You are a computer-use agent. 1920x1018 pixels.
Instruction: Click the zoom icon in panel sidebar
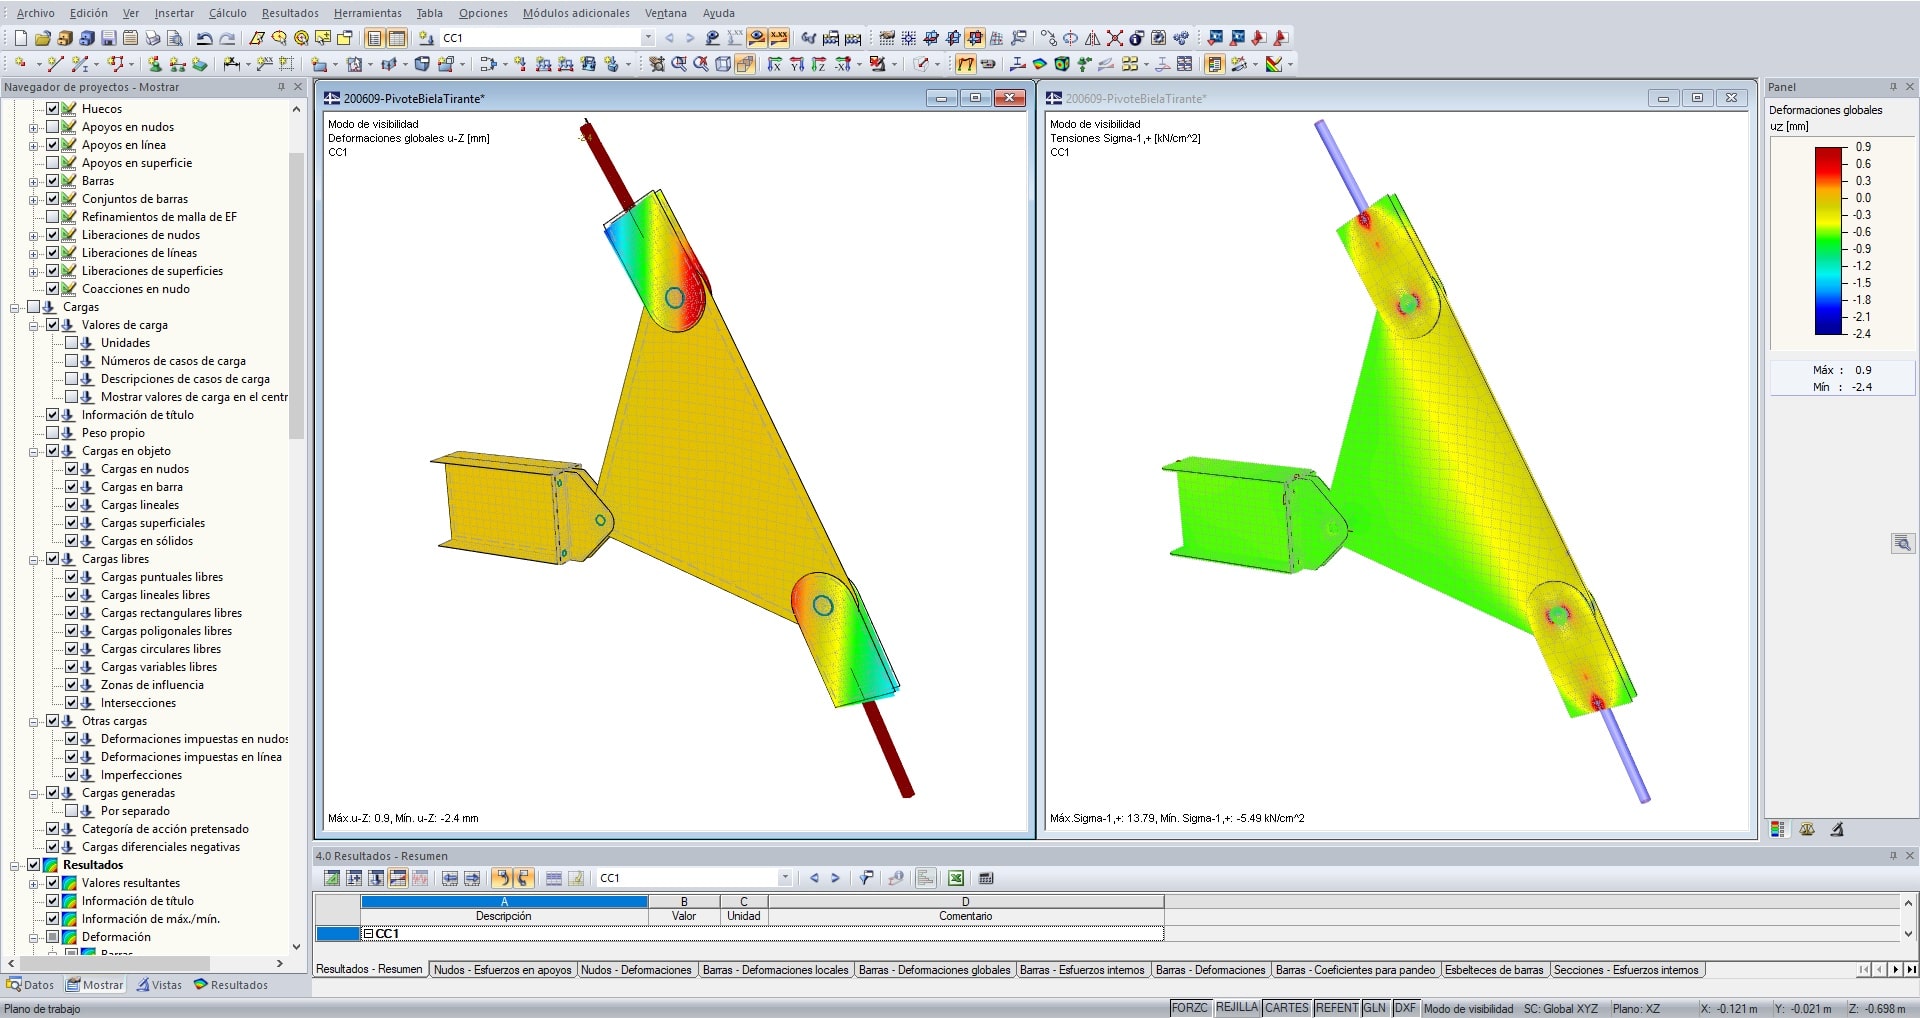[x=1902, y=543]
